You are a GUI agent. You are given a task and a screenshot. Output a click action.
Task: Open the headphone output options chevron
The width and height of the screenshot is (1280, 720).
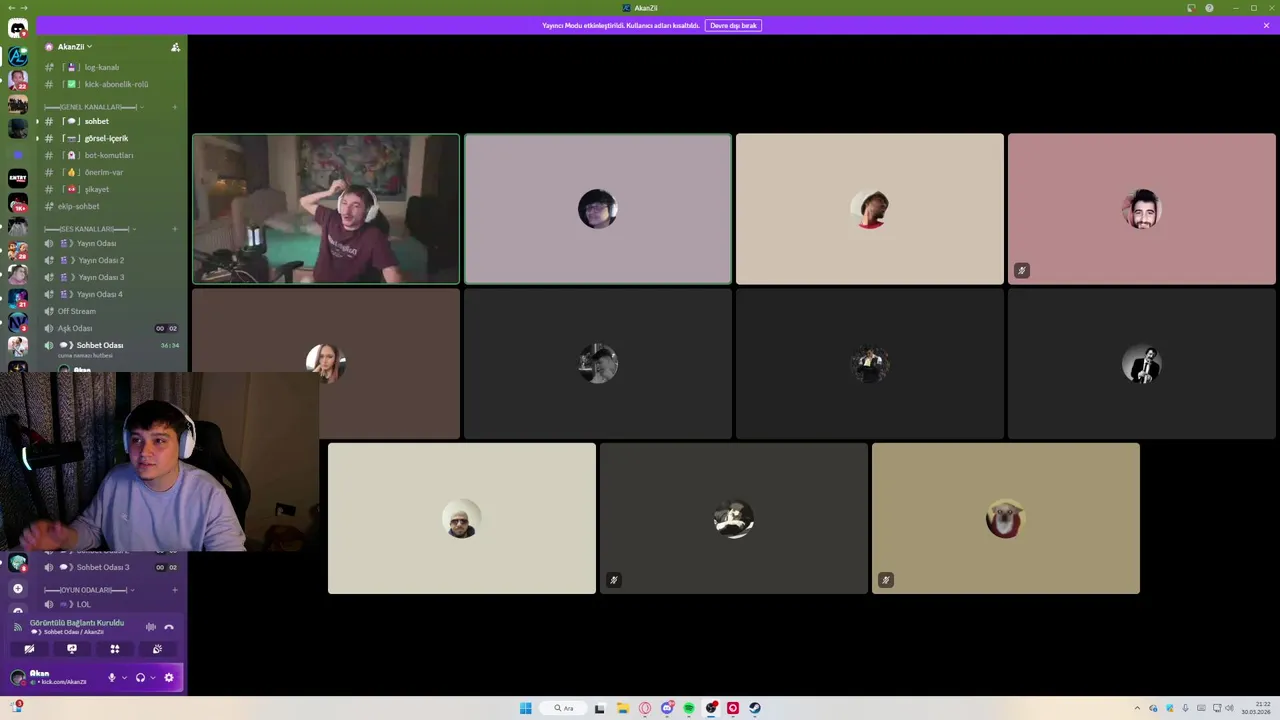tap(152, 677)
